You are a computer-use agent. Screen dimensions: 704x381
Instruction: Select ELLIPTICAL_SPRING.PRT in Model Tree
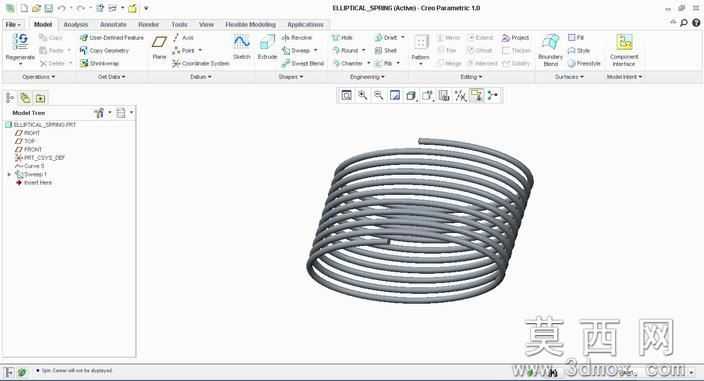pos(41,125)
